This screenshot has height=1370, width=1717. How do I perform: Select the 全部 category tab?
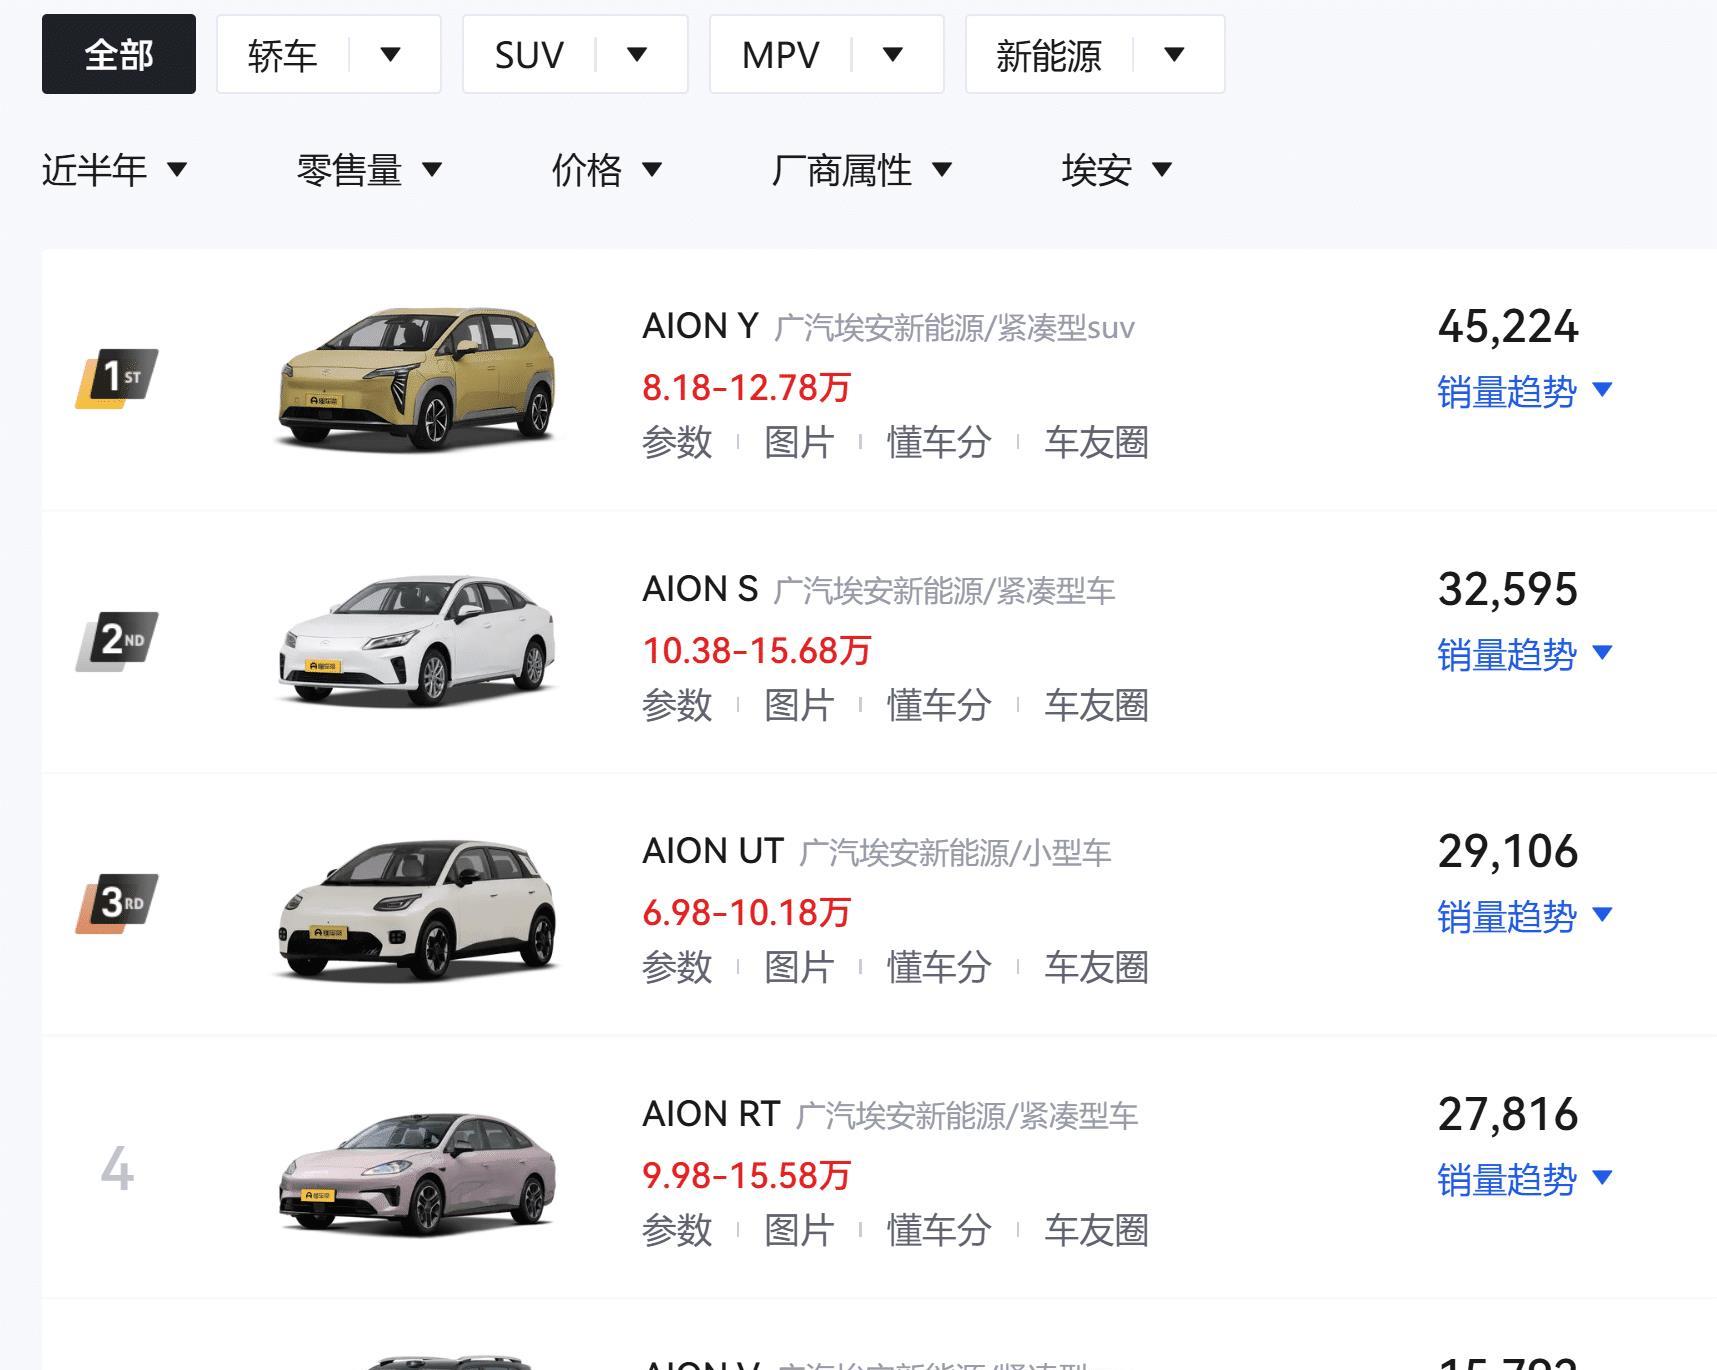coord(119,55)
